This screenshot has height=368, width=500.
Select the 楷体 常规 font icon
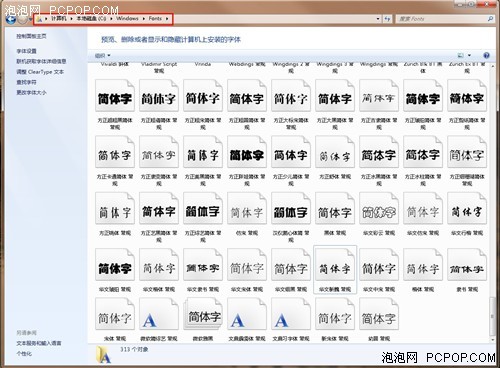[x=423, y=264]
